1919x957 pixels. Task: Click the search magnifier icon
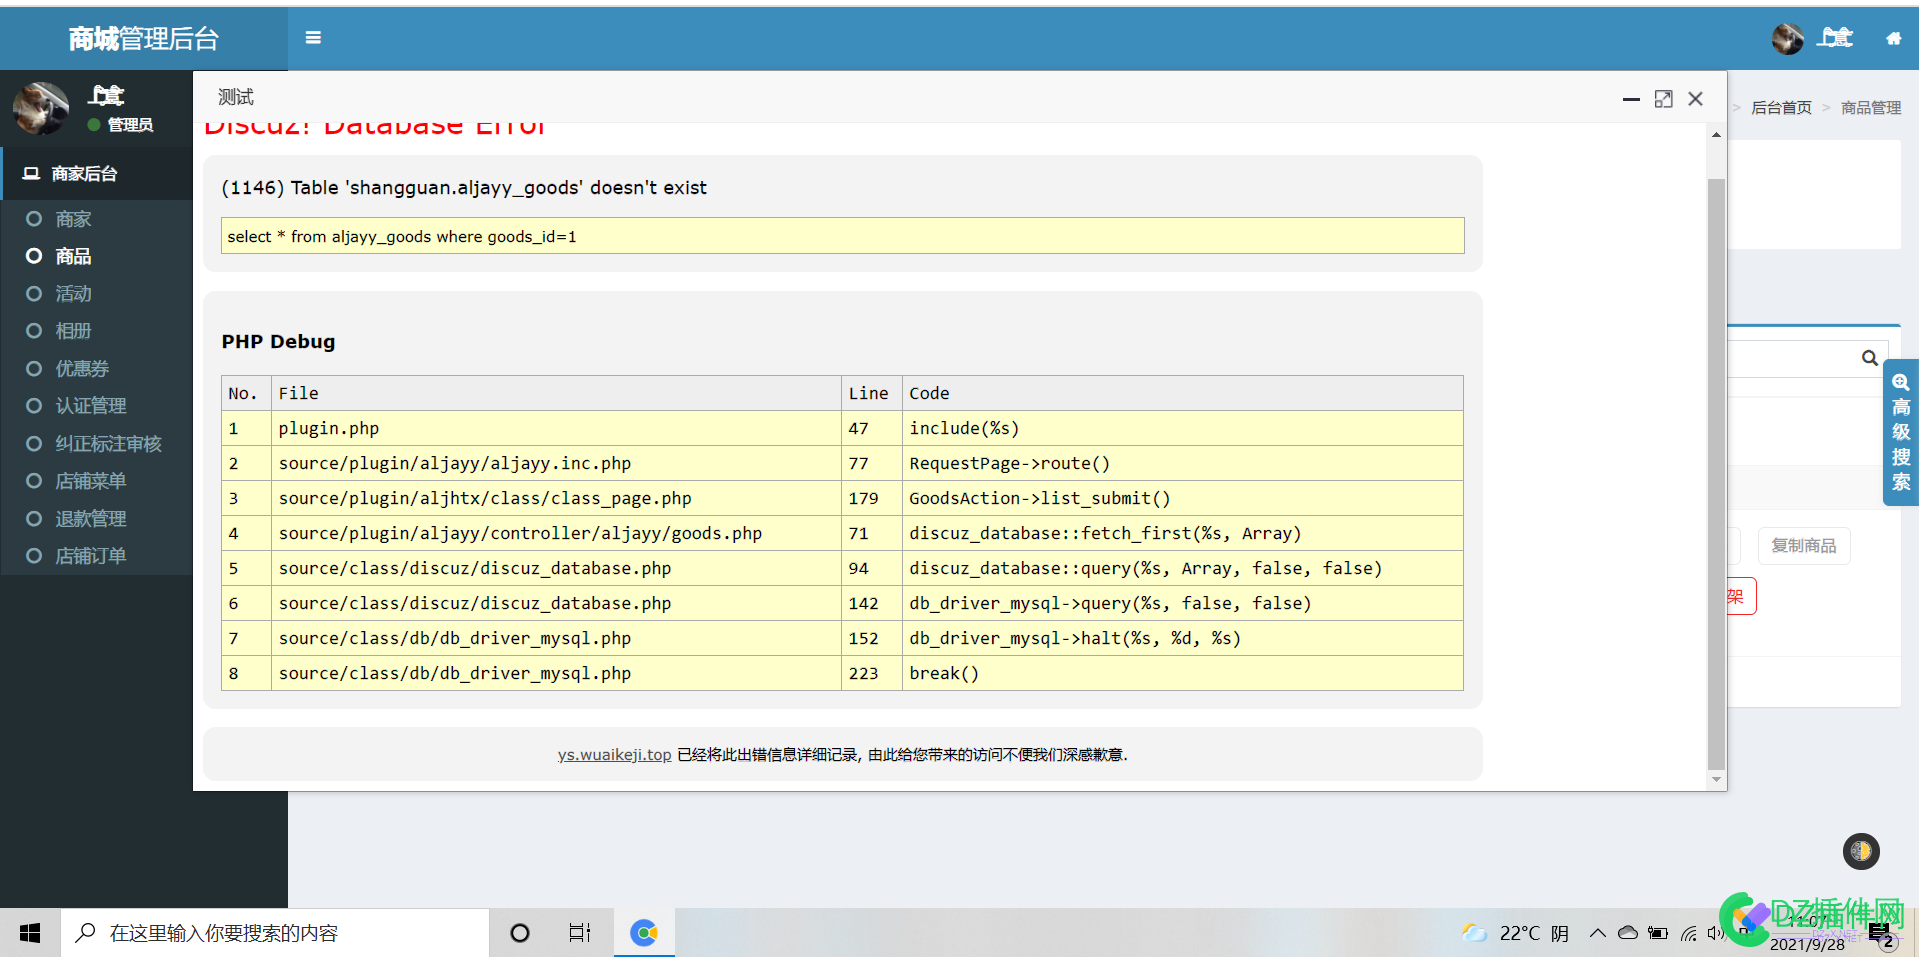point(1869,358)
